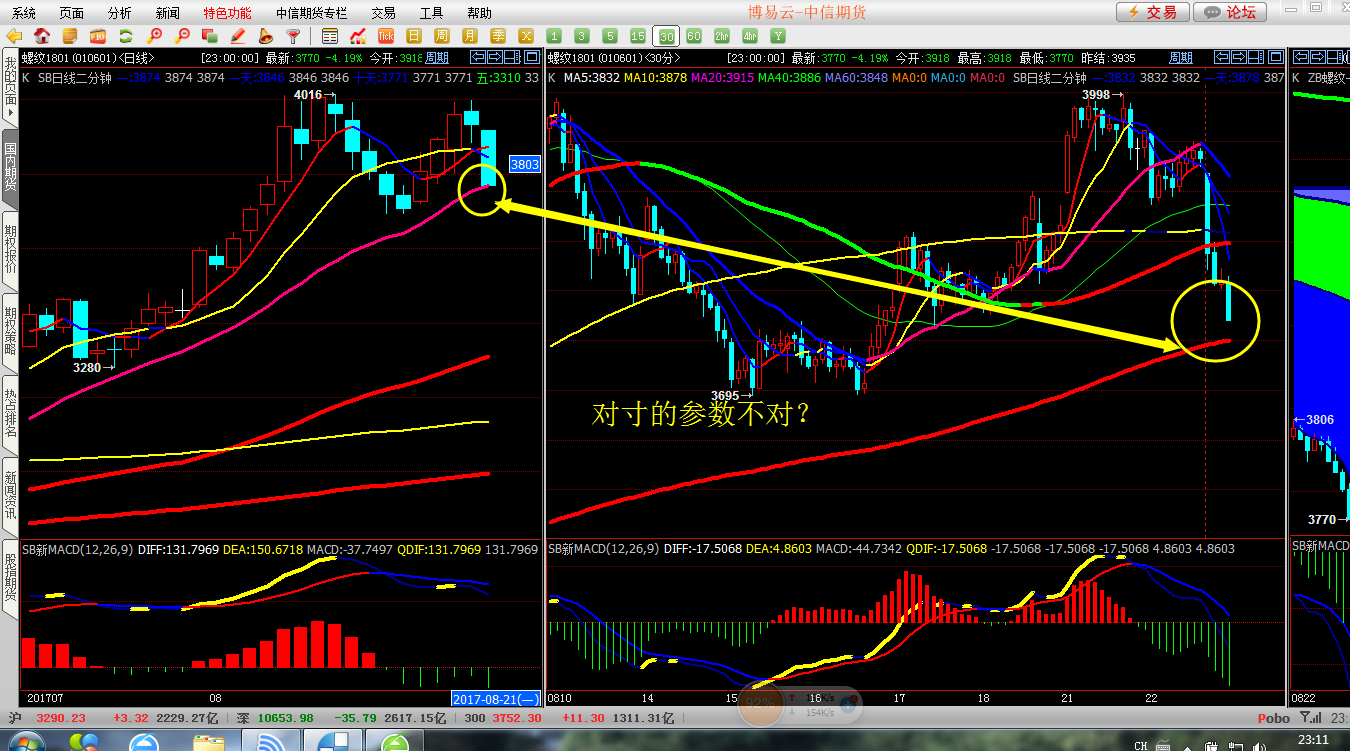Viewport: 1350px width, 751px height.
Task: Select the monthly 月 period icon
Action: pyautogui.click(x=470, y=35)
